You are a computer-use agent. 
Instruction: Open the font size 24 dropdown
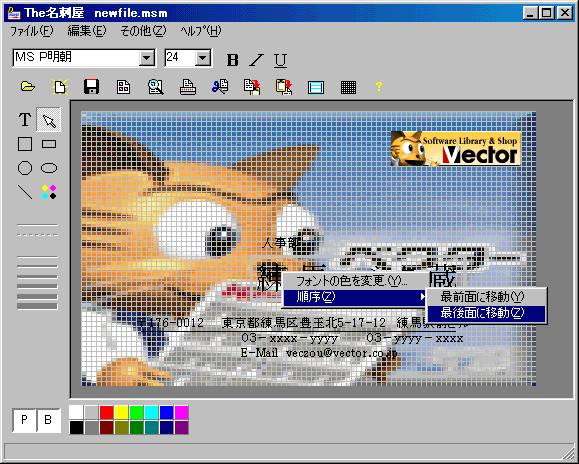tap(203, 58)
